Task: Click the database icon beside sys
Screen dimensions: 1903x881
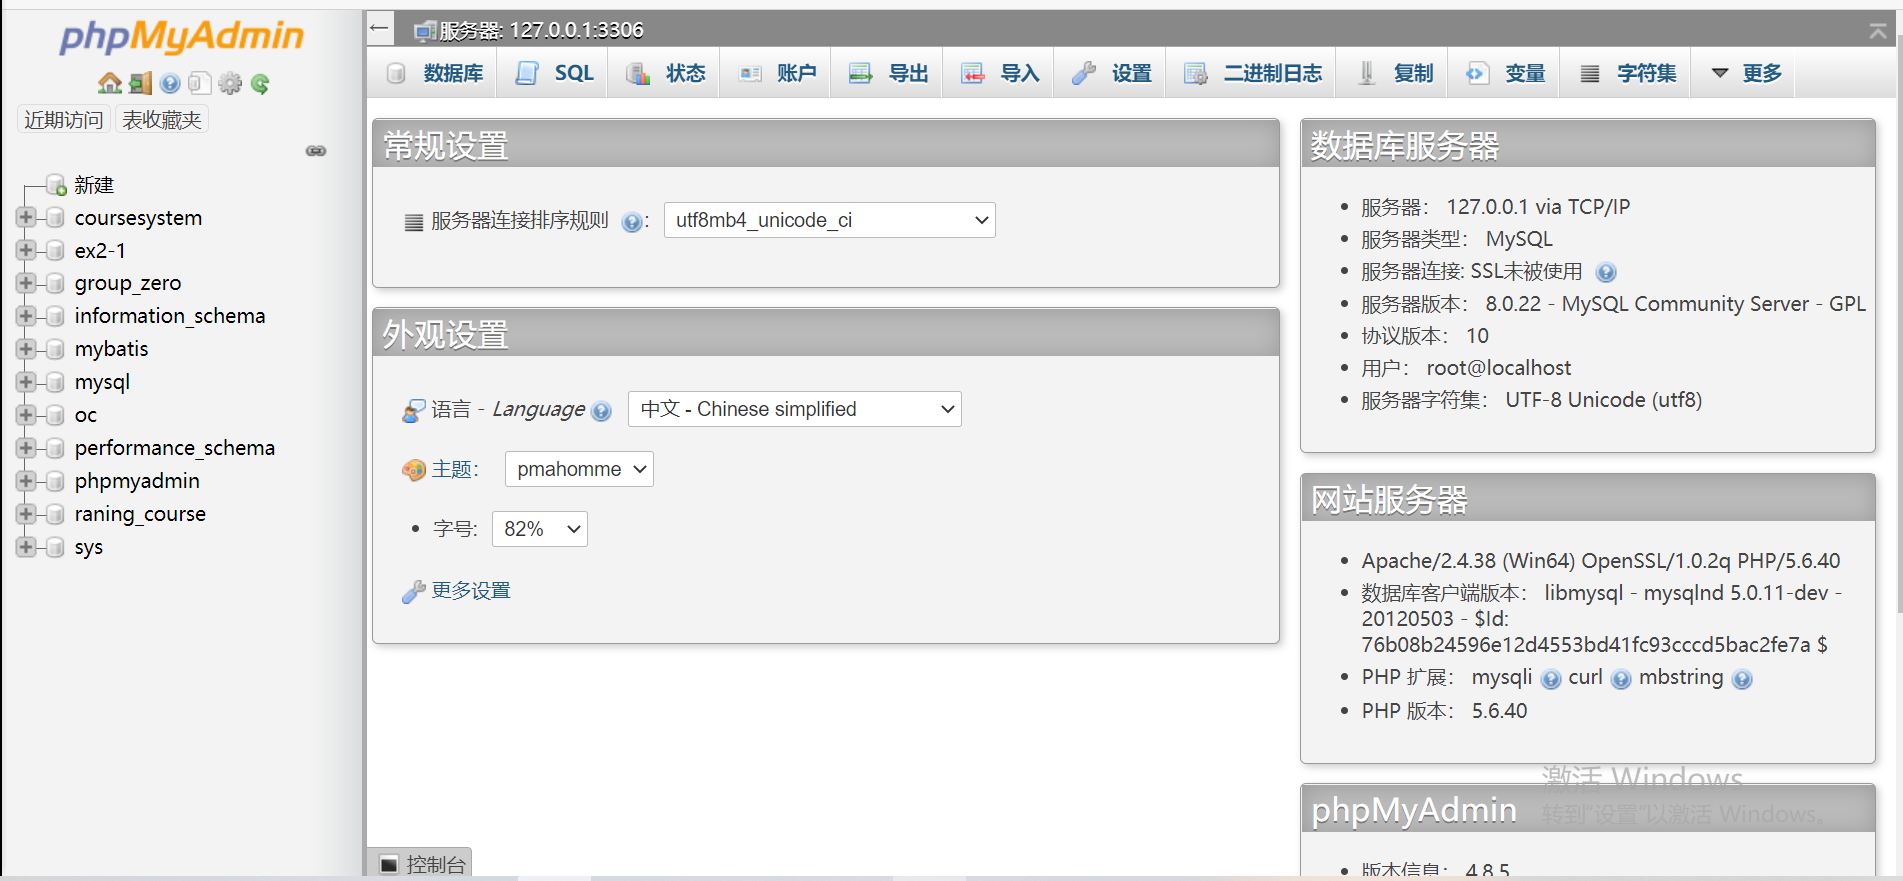Action: 55,547
